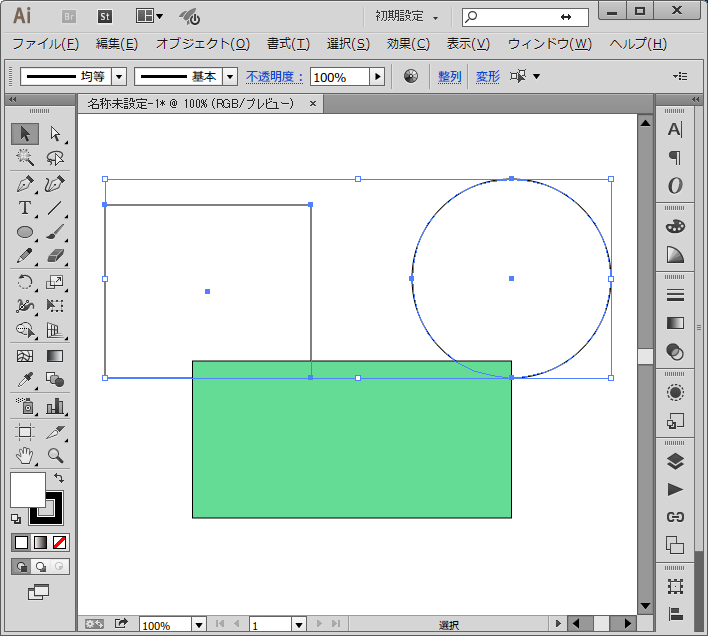Choose the Magic Wand tool
This screenshot has height=636, width=708.
25,158
